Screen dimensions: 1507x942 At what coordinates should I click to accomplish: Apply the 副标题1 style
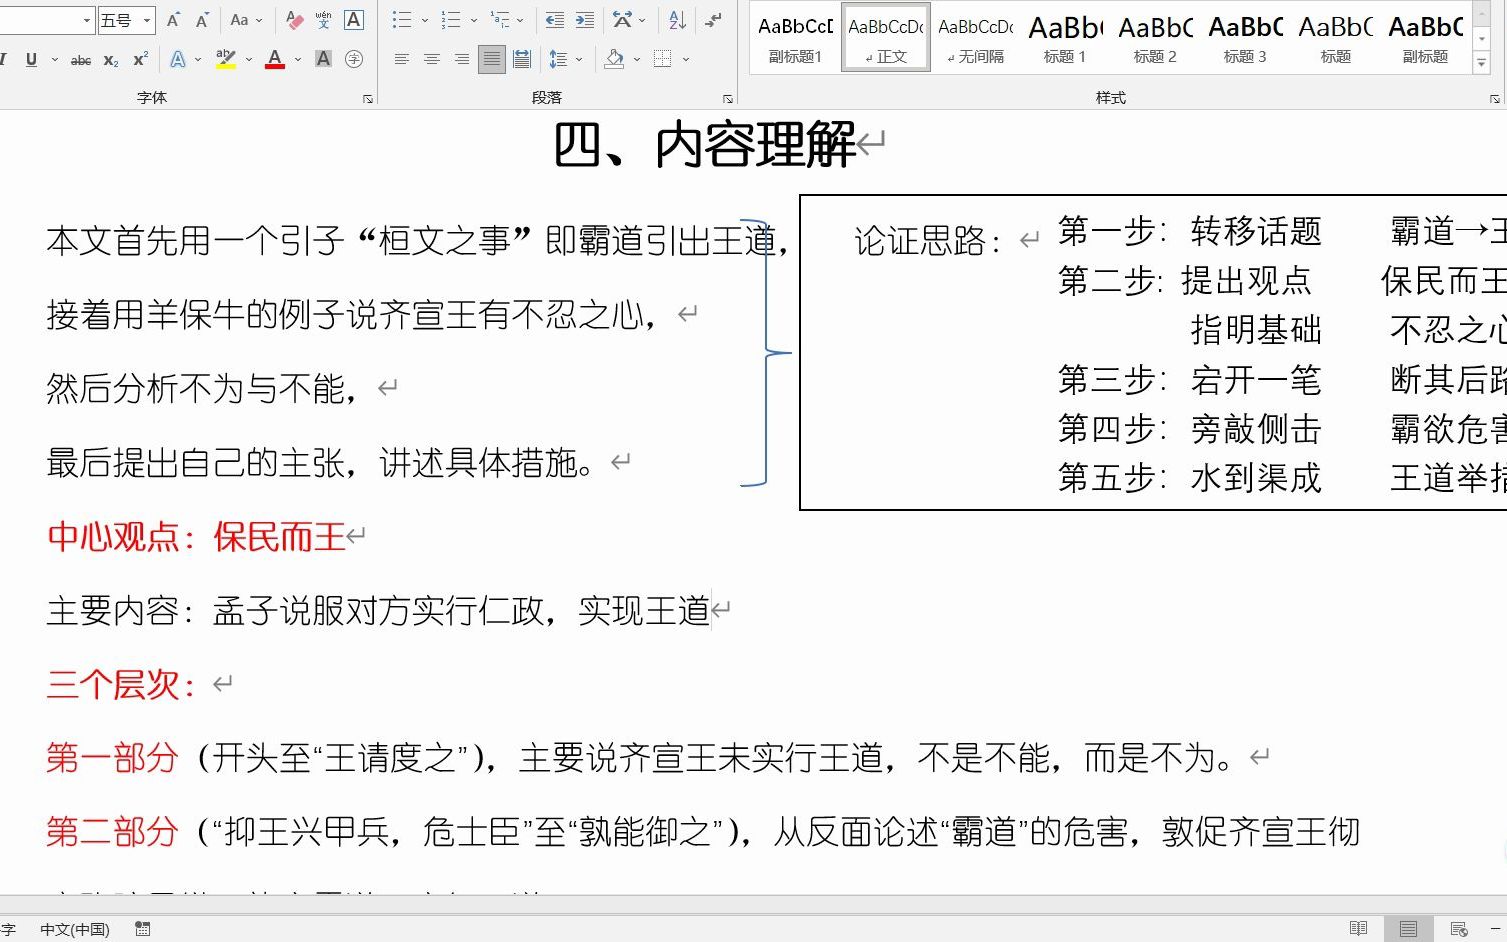point(795,38)
